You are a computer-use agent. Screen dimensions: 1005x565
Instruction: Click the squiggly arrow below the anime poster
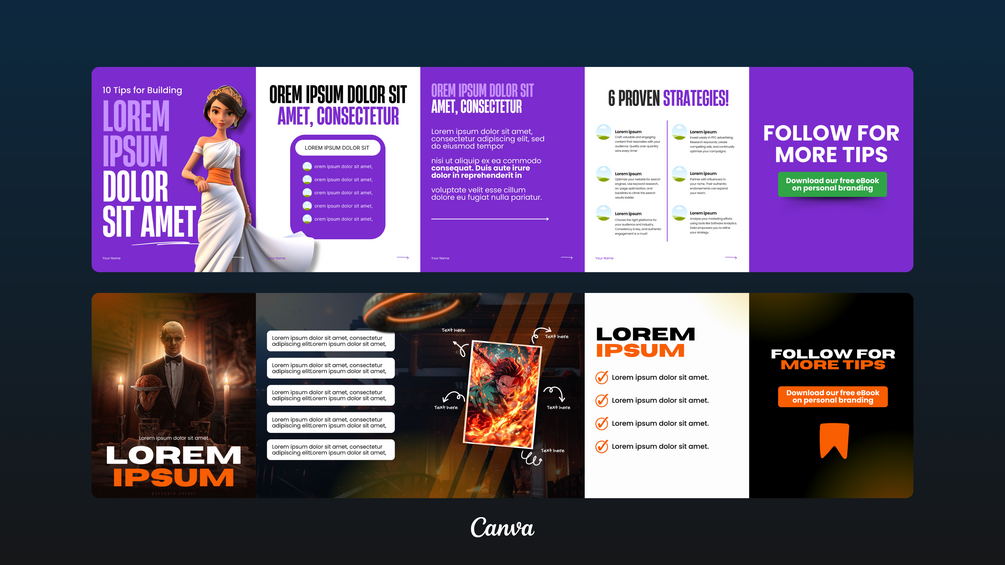tap(530, 458)
